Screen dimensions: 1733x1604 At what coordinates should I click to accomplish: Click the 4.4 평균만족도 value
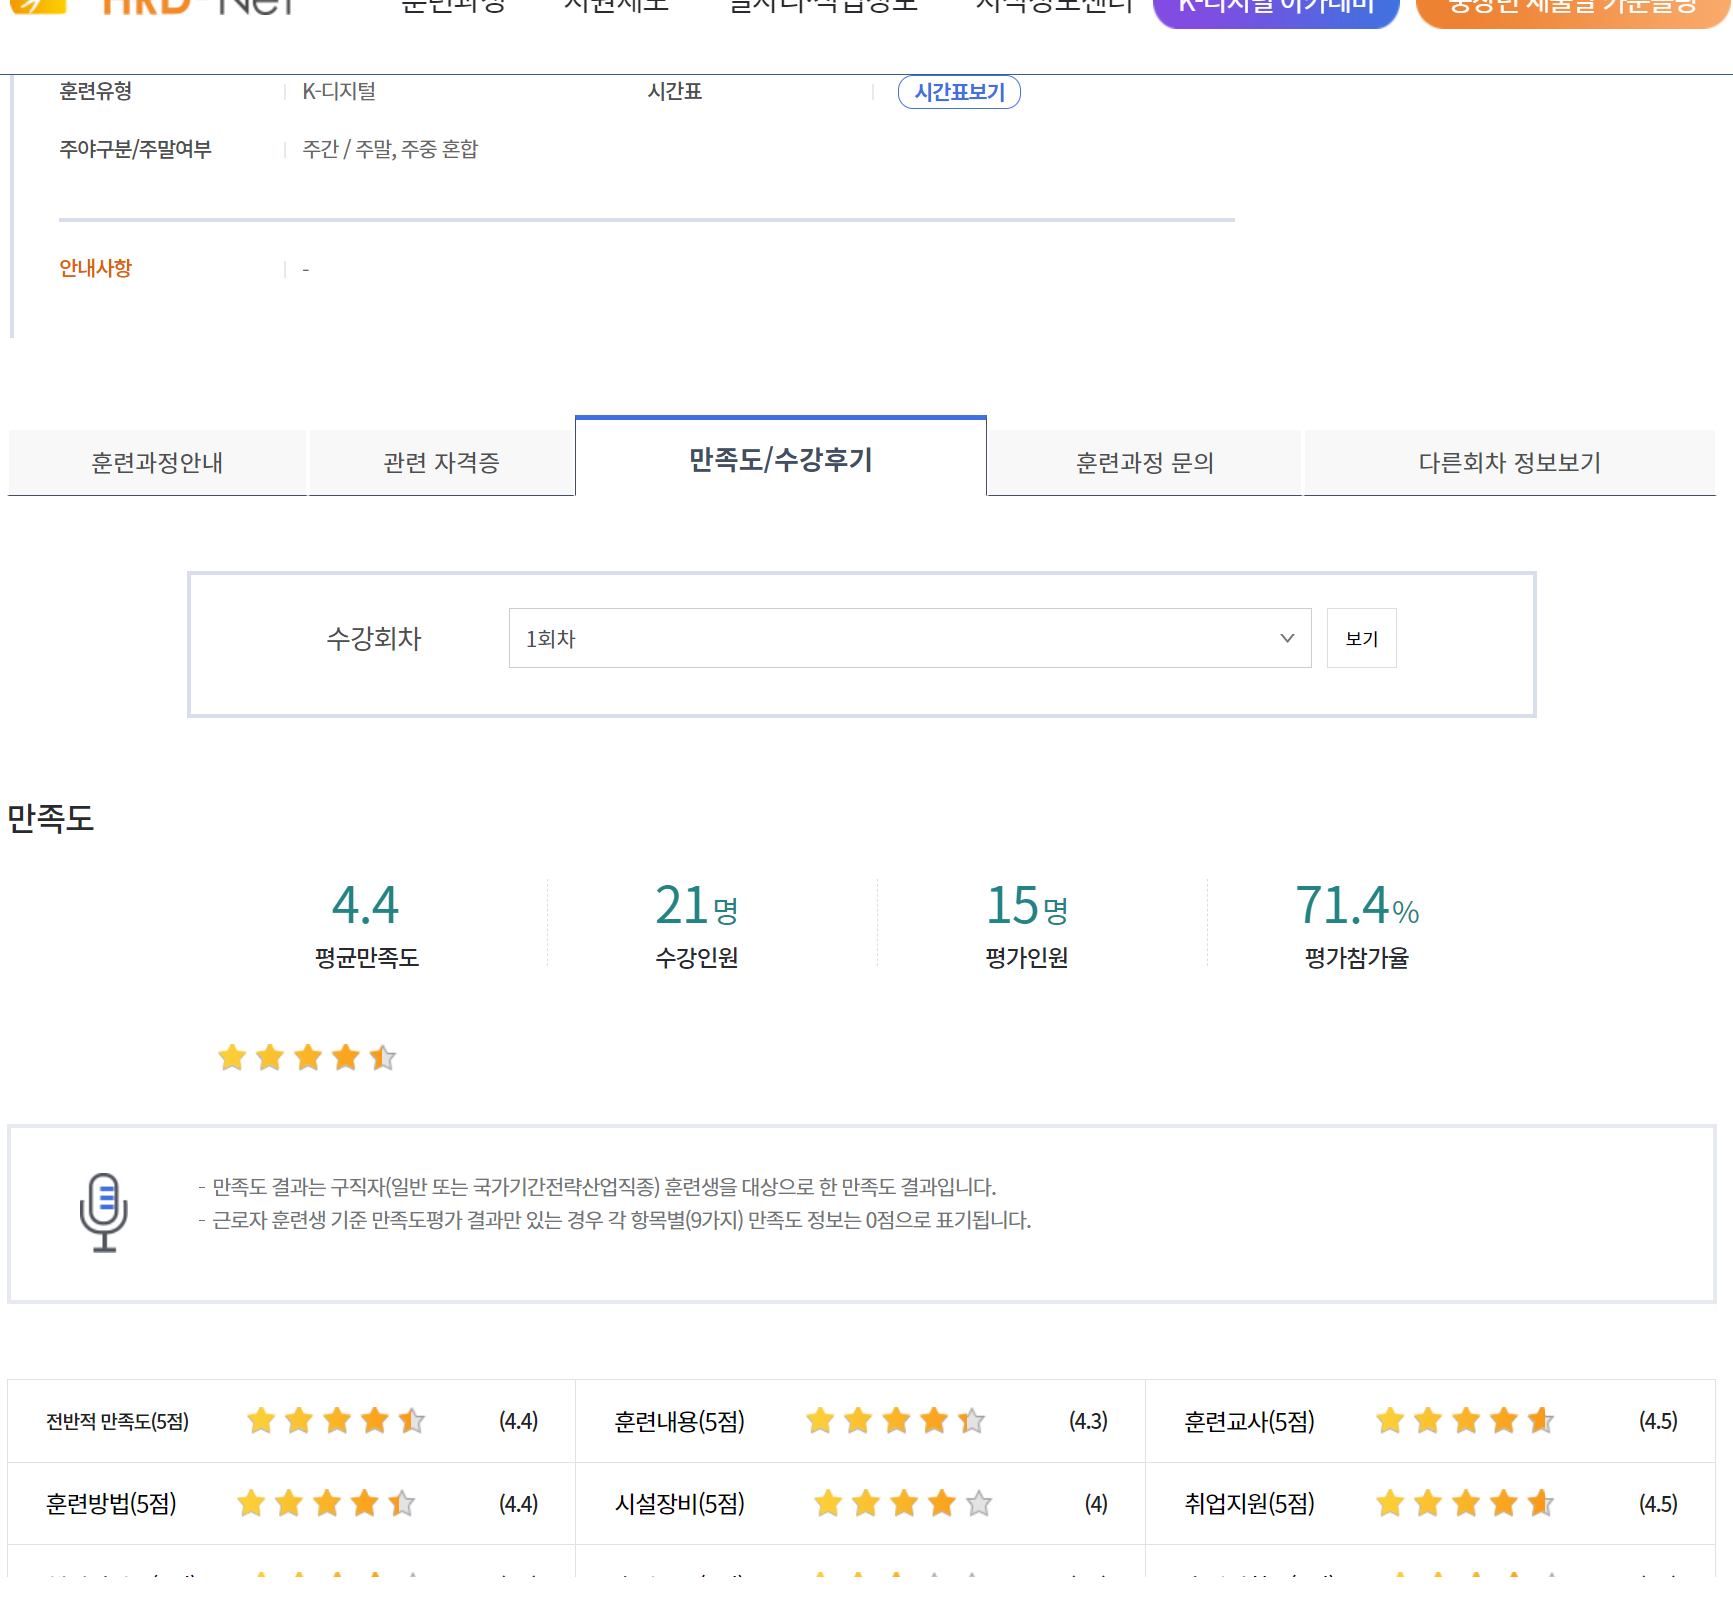point(365,906)
